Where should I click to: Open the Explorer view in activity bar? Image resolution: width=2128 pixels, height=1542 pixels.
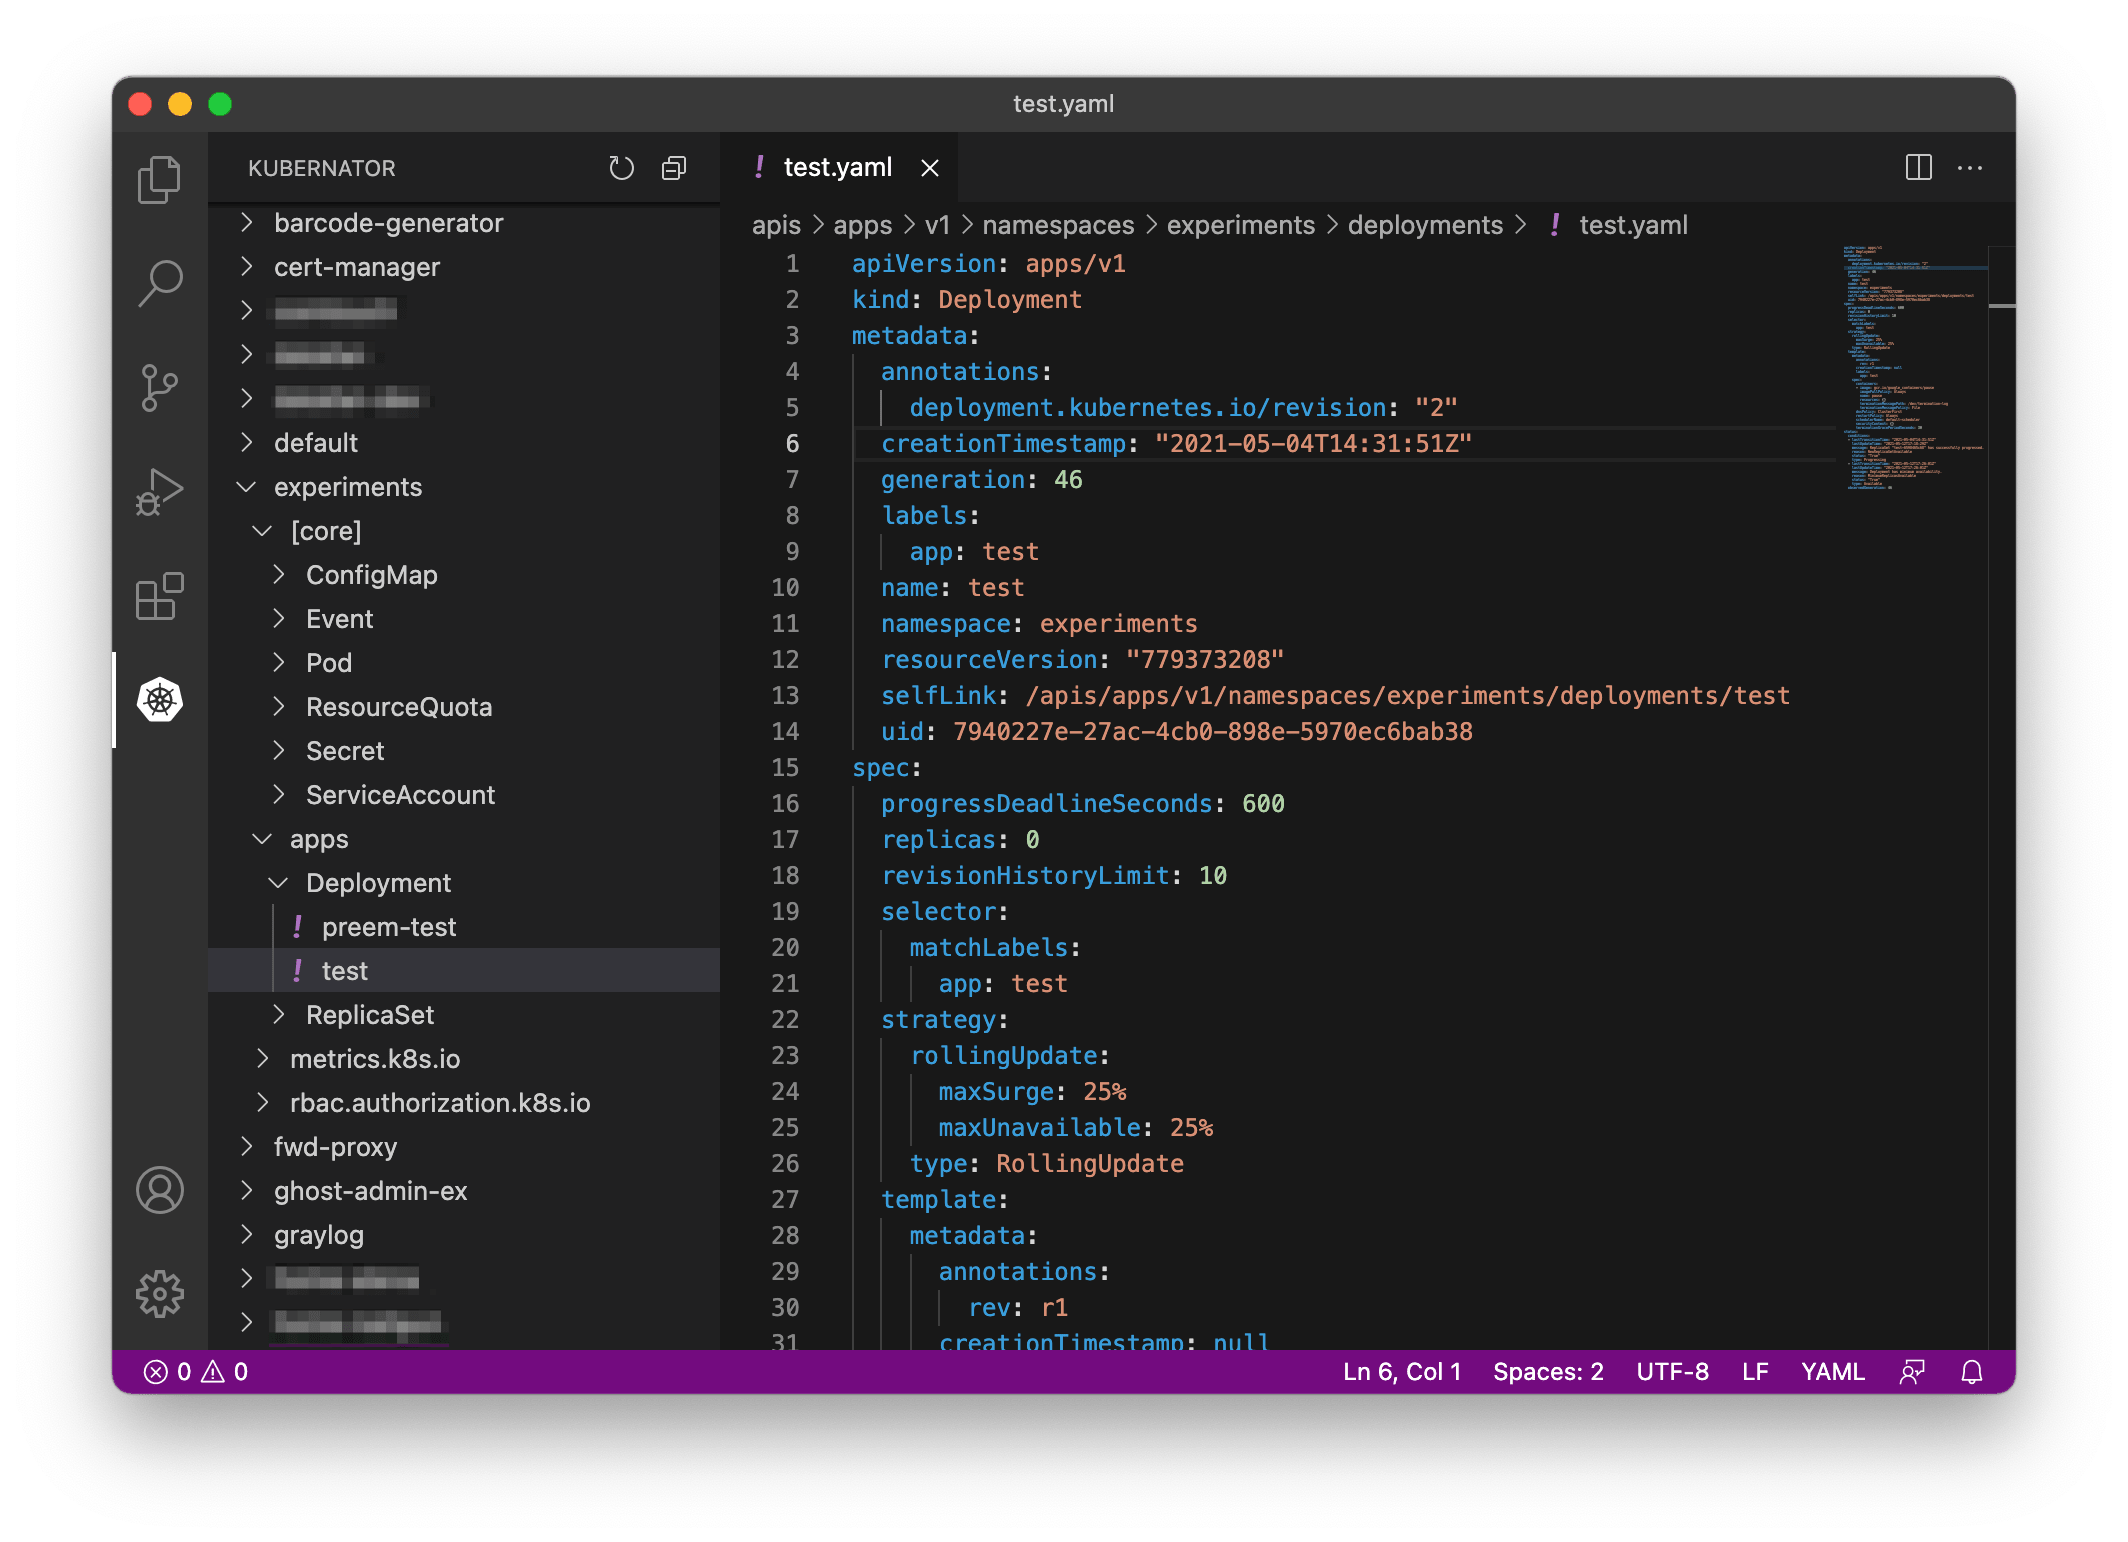(x=159, y=180)
